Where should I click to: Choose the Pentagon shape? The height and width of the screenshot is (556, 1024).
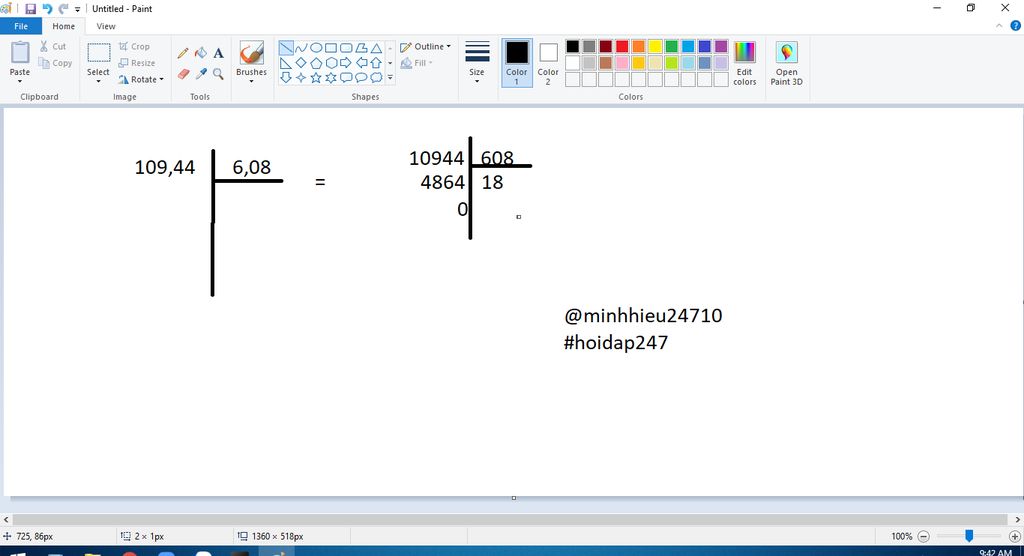[x=316, y=63]
